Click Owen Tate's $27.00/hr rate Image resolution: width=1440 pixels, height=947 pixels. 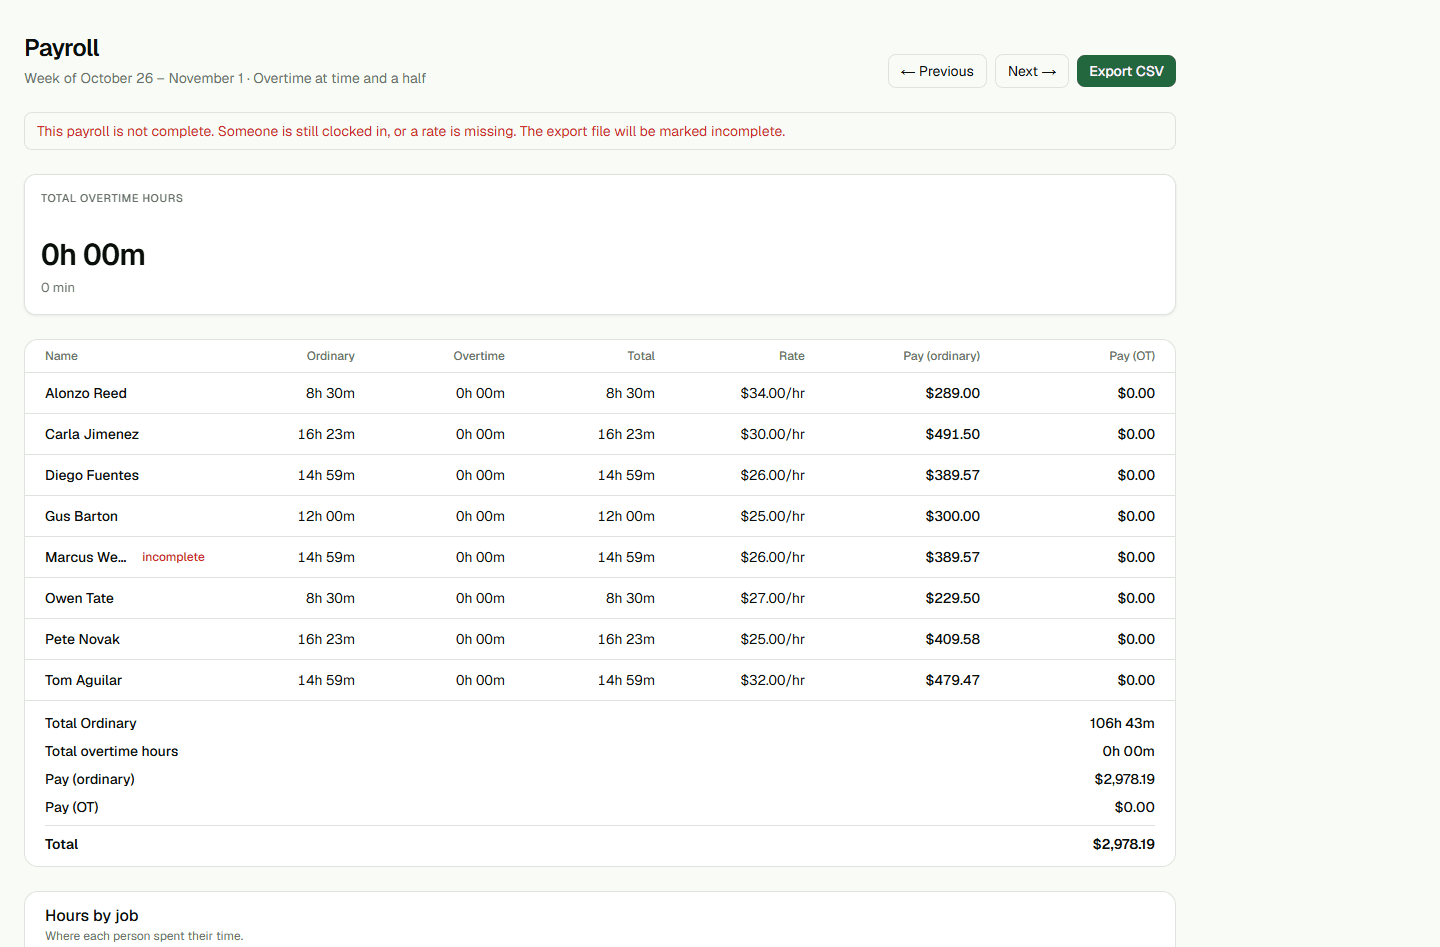772,598
